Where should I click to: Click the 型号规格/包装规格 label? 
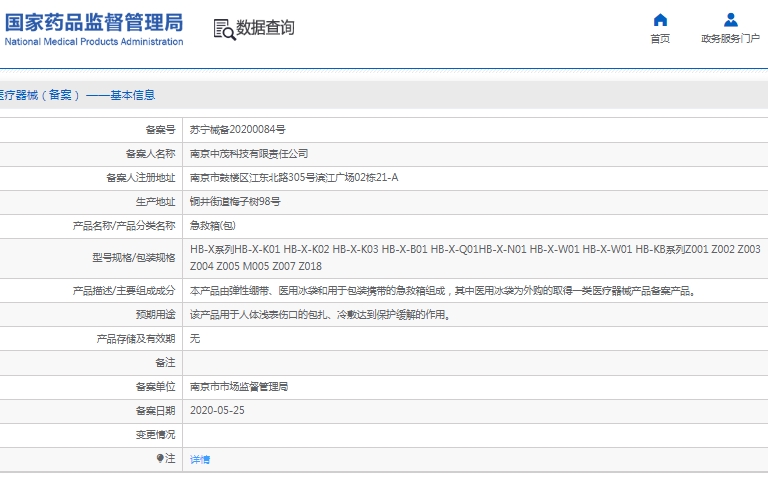click(x=134, y=258)
